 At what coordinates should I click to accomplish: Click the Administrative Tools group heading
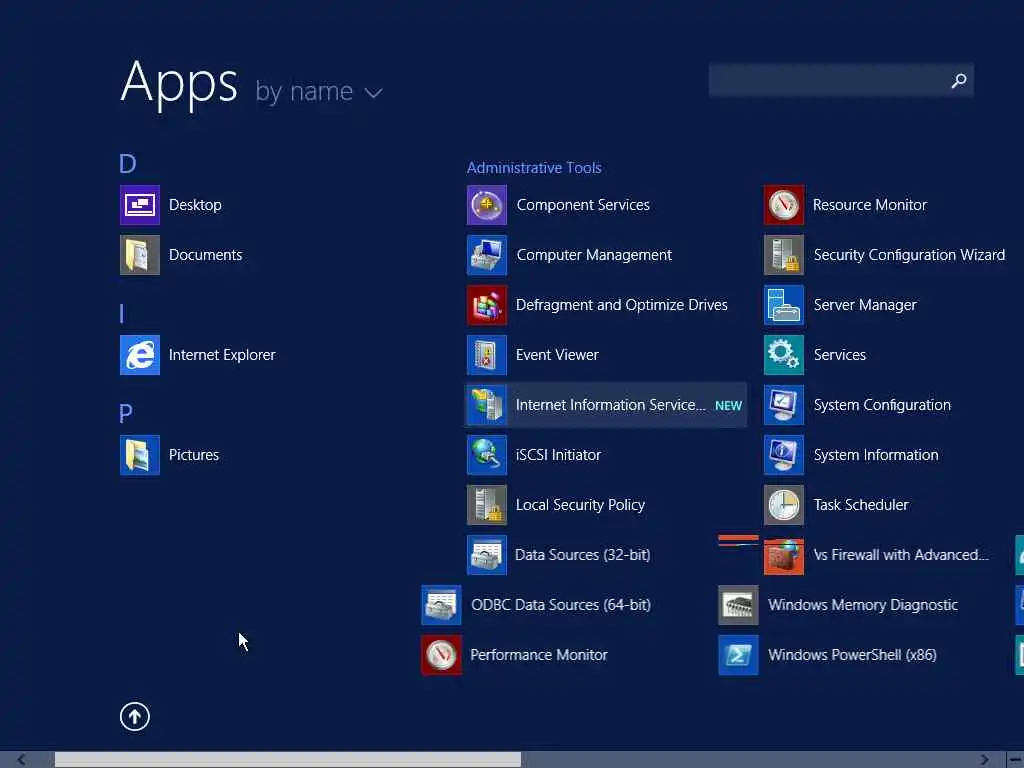pyautogui.click(x=534, y=168)
